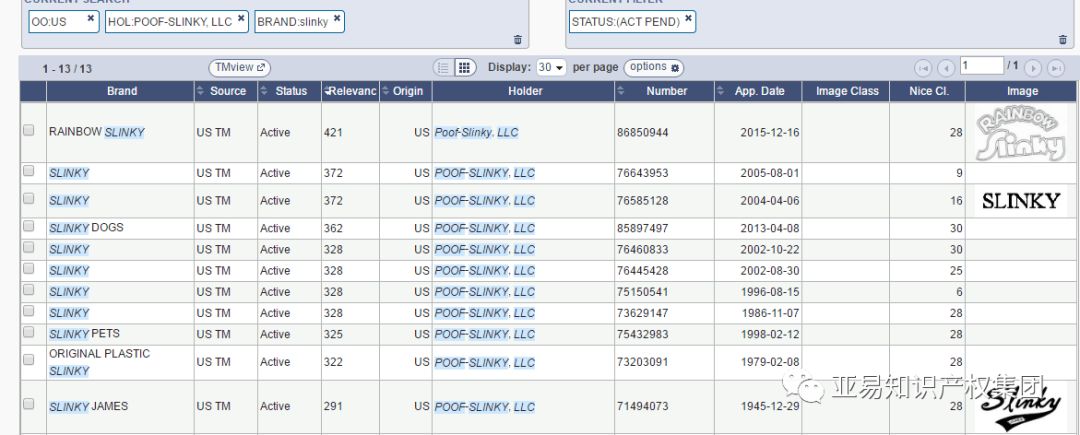Remove the BRAND:slinky search tag
Image resolution: width=1080 pixels, height=435 pixels.
tap(337, 18)
